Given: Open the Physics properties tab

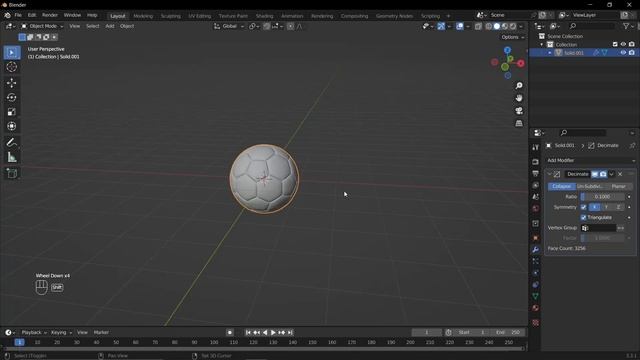Looking at the screenshot, I should (536, 273).
